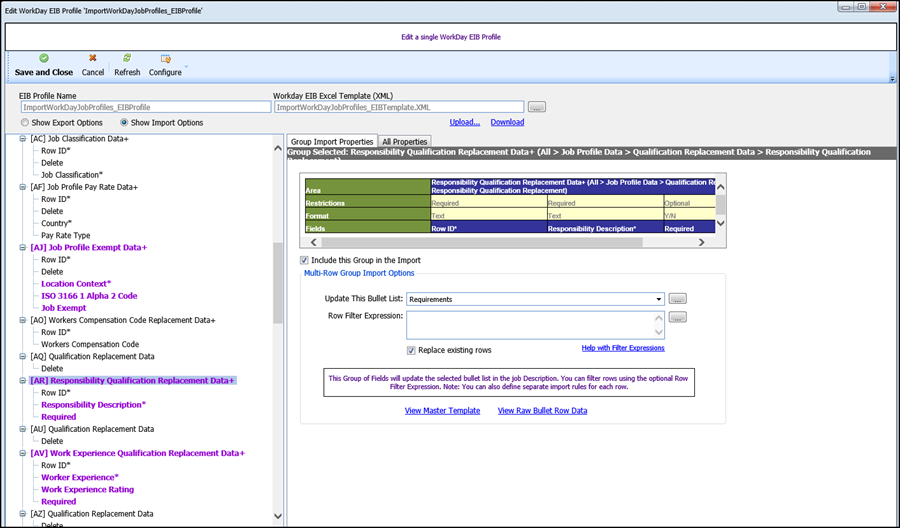Select Location Context* tree item
The height and width of the screenshot is (528, 900).
76,284
